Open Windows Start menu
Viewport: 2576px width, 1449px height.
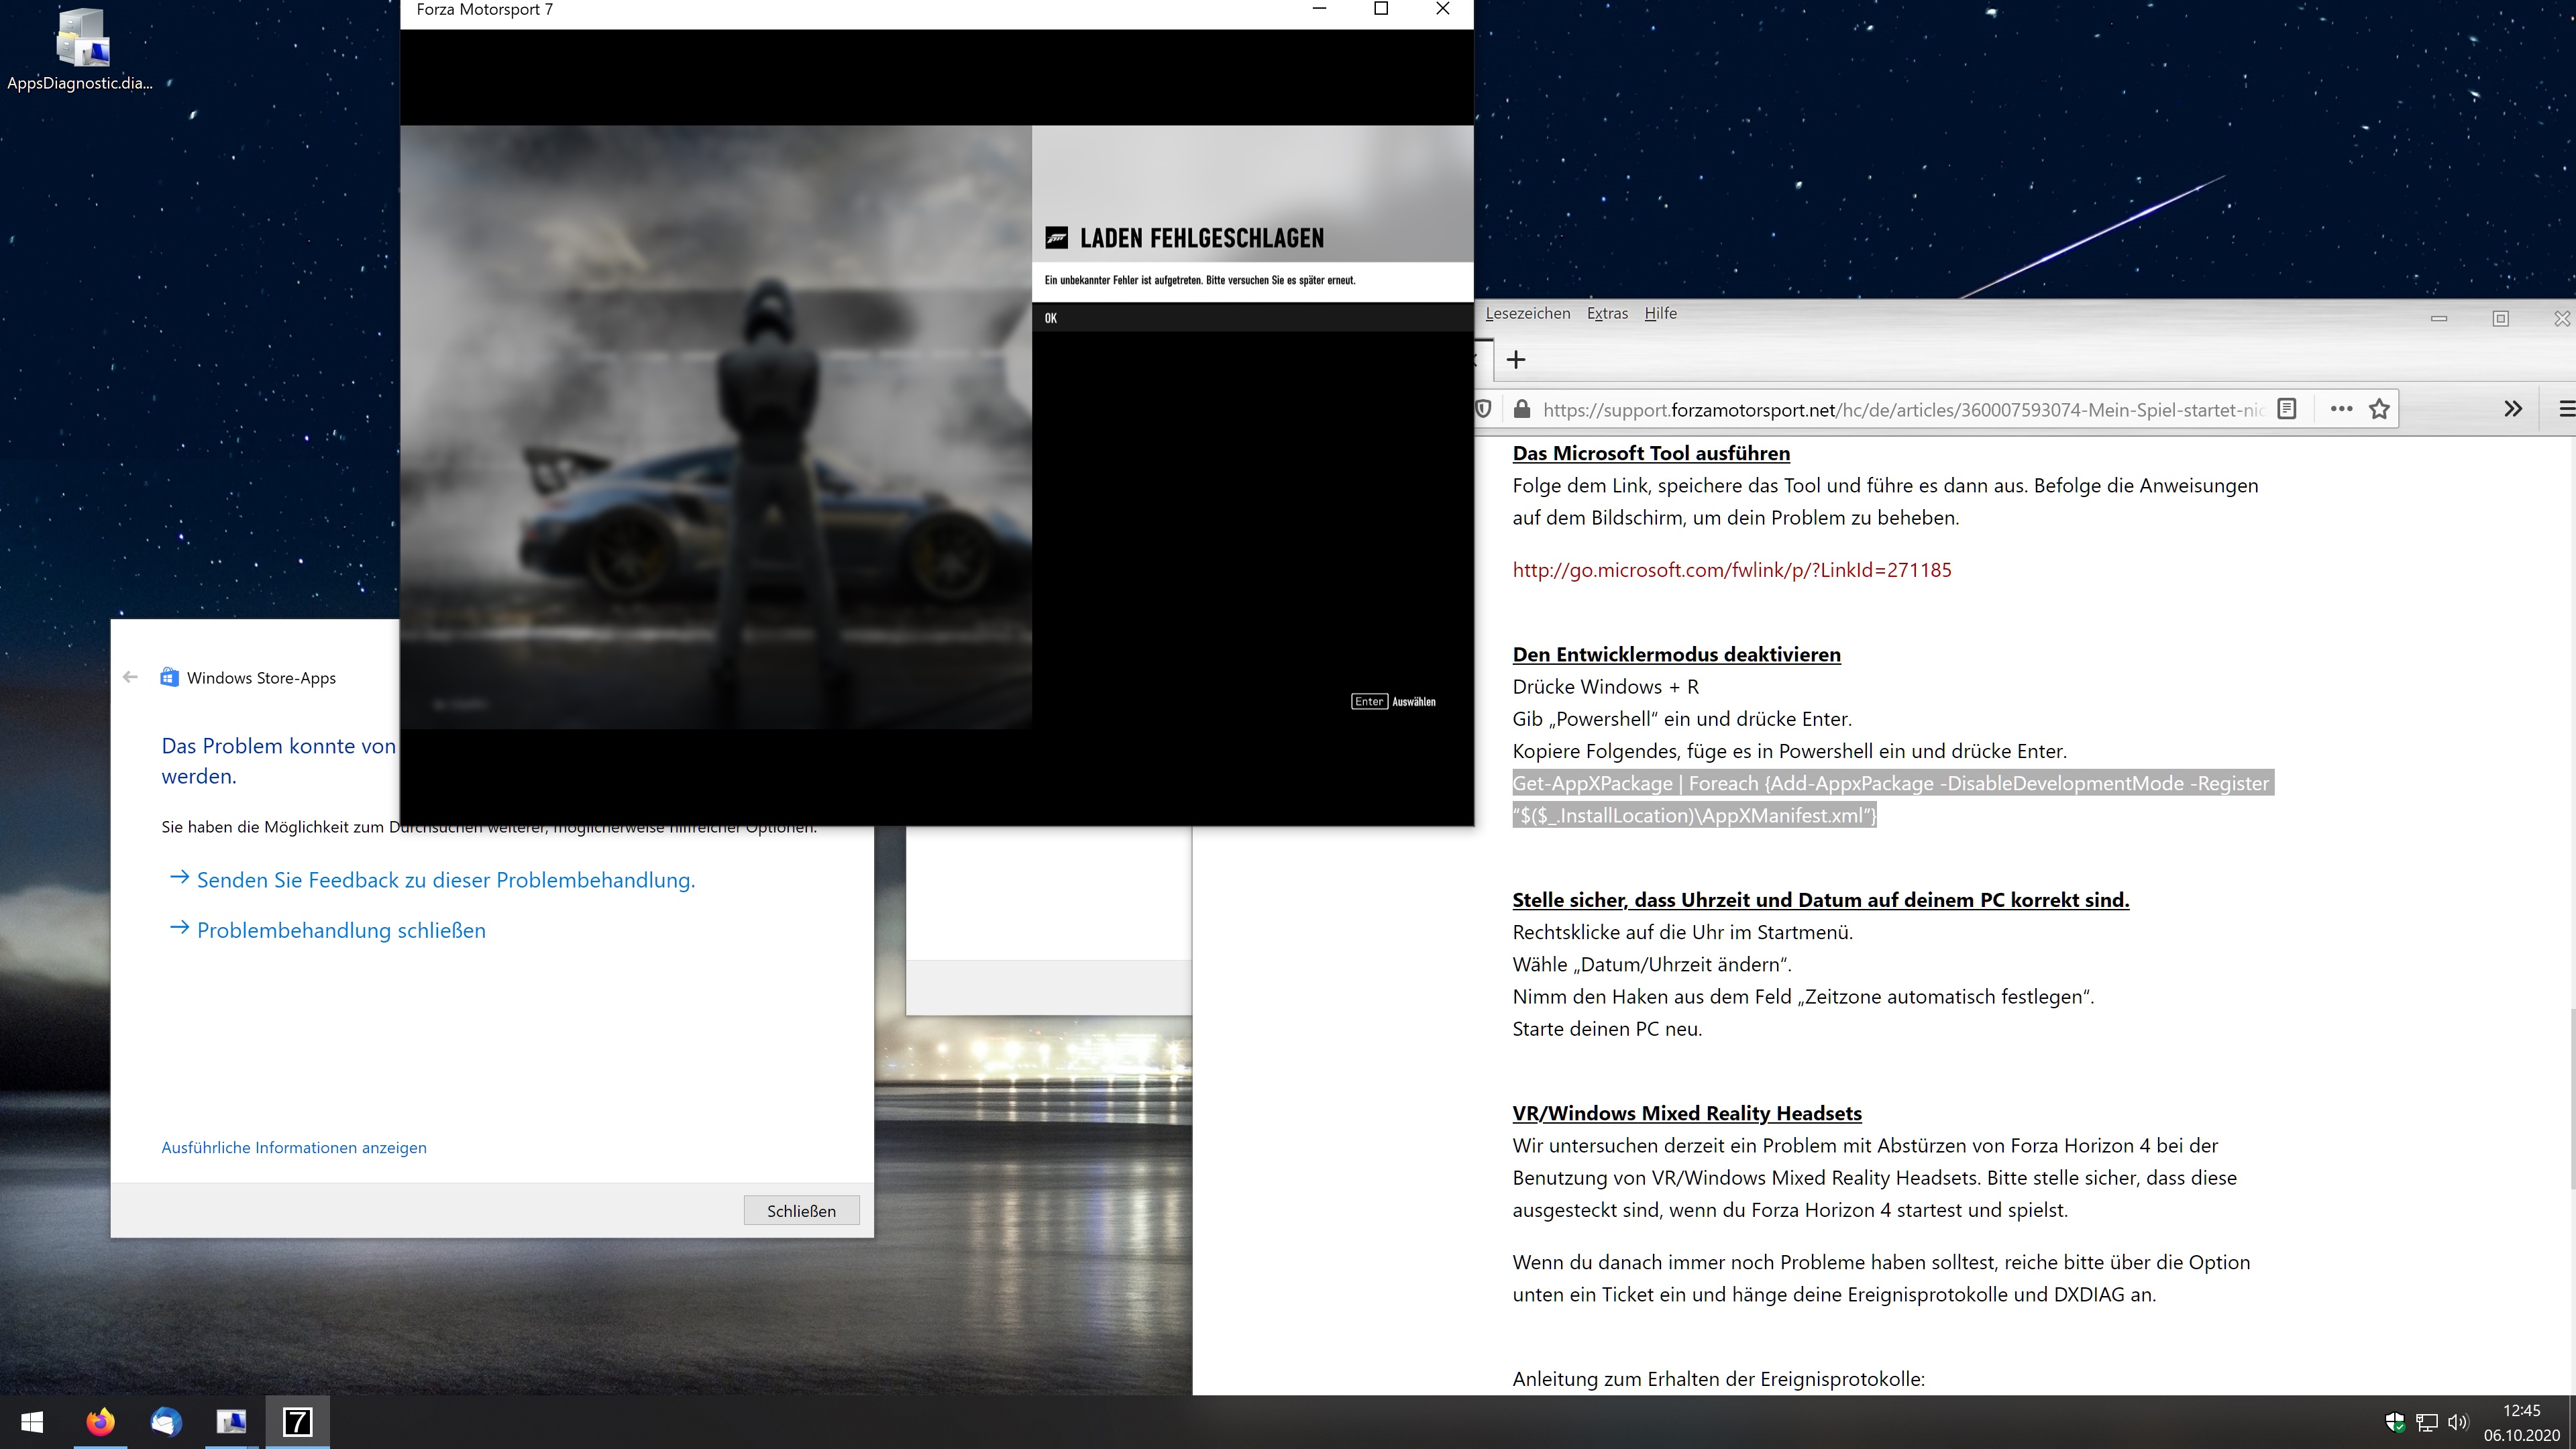[32, 1422]
